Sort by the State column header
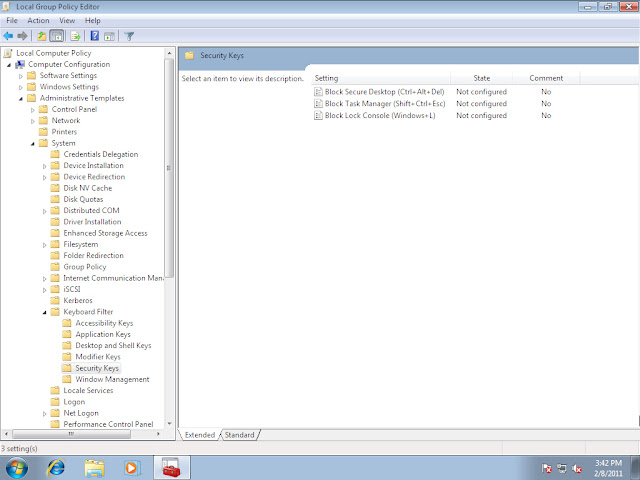The height and width of the screenshot is (480, 640). click(x=482, y=78)
